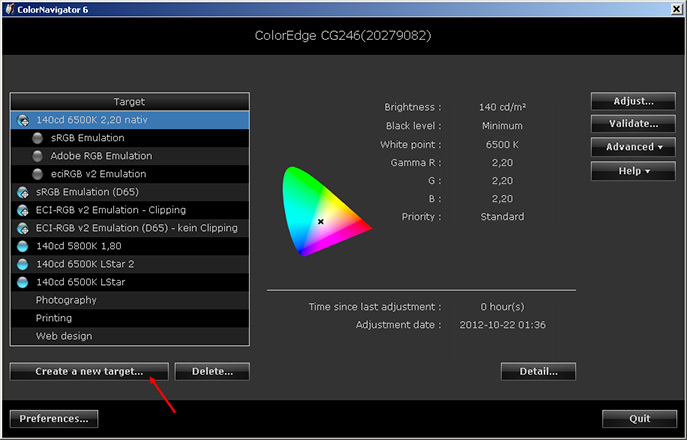Open the Advanced dropdown menu

click(633, 147)
